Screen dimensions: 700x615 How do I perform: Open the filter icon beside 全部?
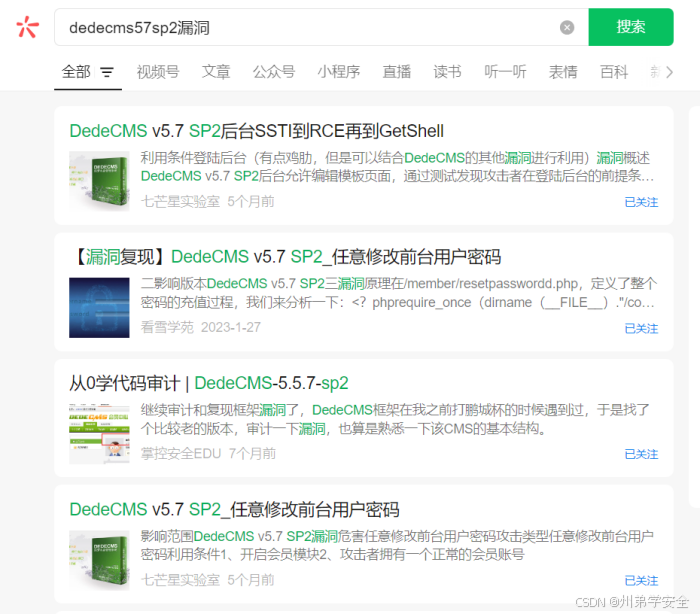point(107,72)
